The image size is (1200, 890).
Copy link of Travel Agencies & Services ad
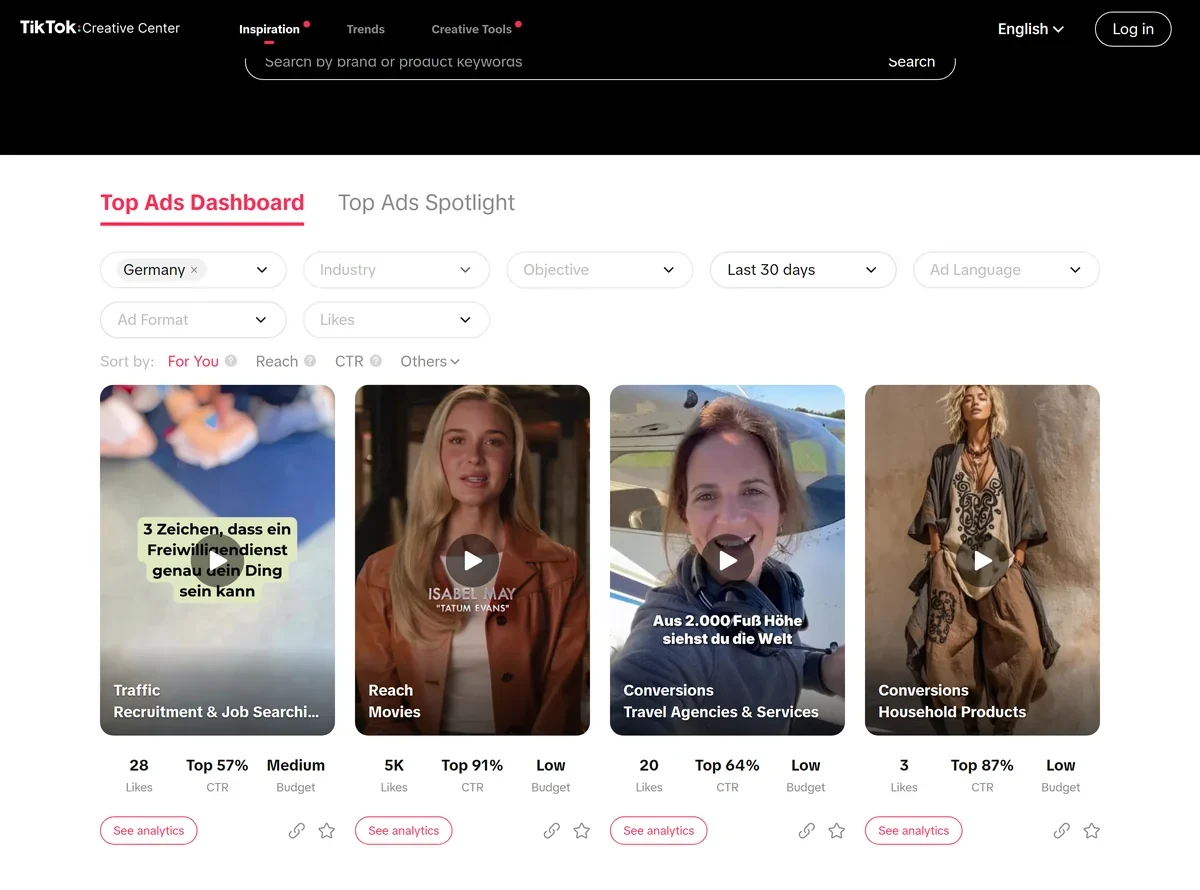(807, 831)
